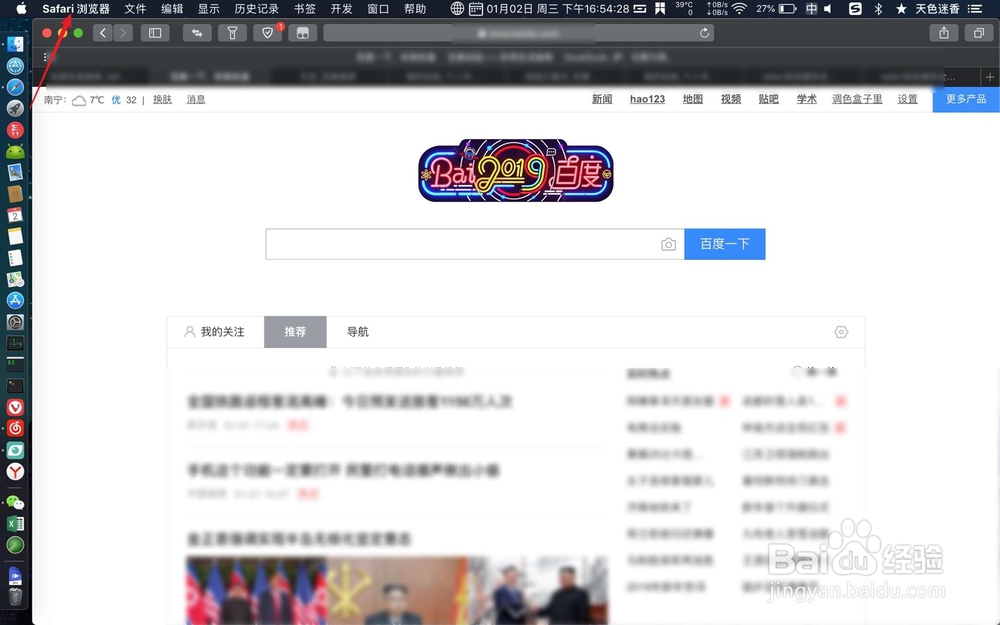Click the Bluetooth icon in the menu bar
1000x625 pixels.
878,9
